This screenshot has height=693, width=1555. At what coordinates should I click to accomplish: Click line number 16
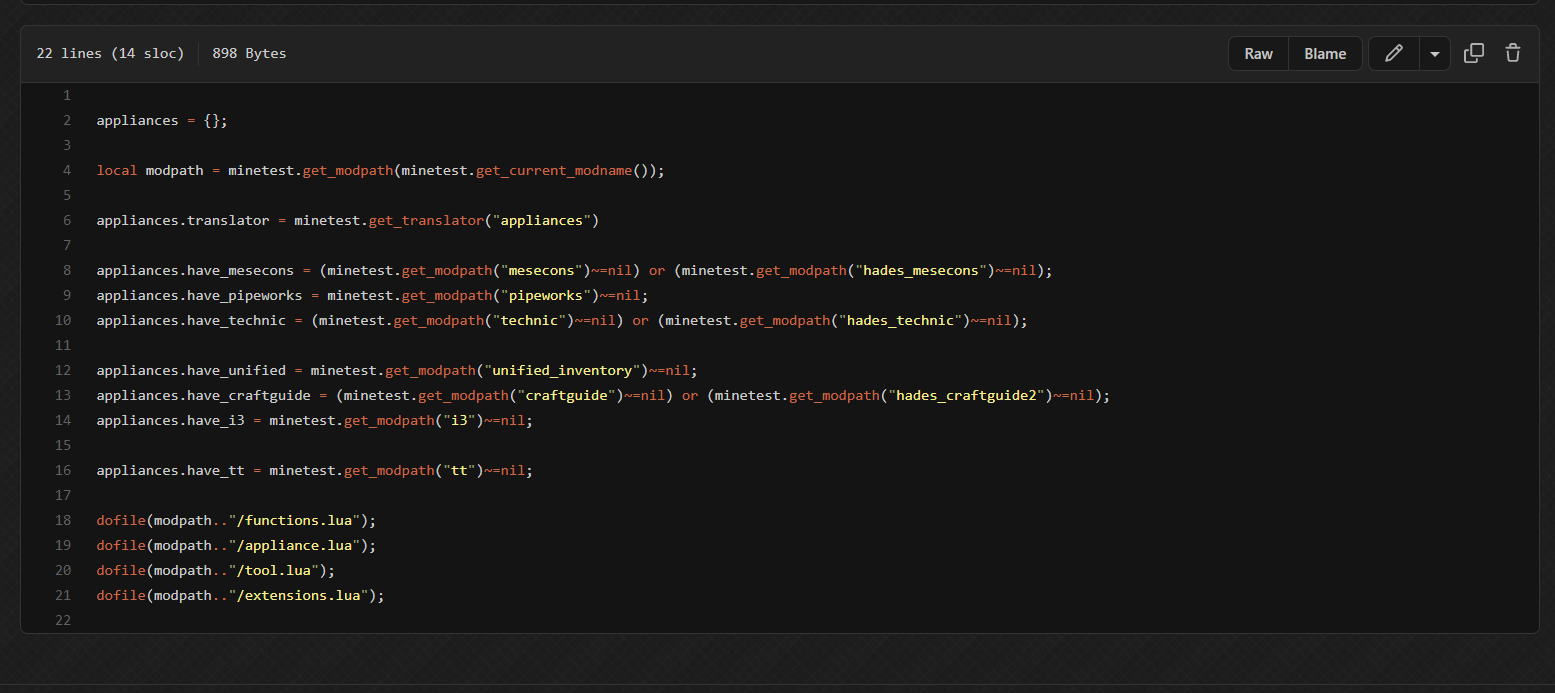coord(63,470)
